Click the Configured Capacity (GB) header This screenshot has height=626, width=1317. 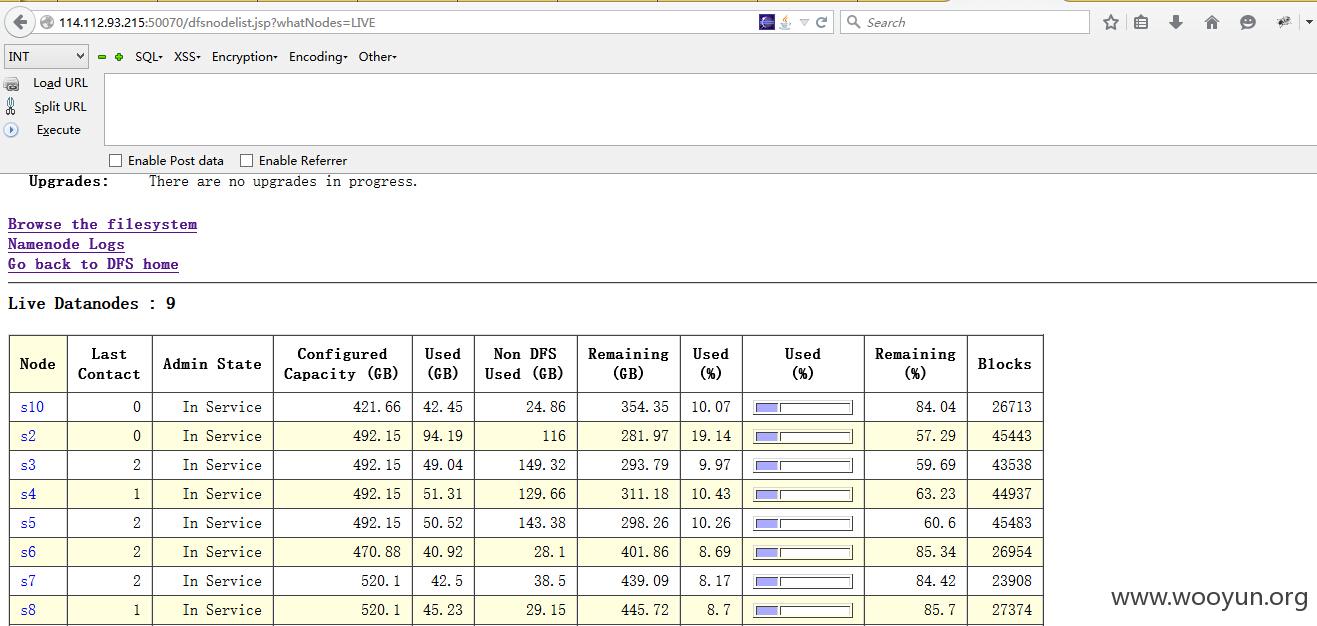pos(342,364)
